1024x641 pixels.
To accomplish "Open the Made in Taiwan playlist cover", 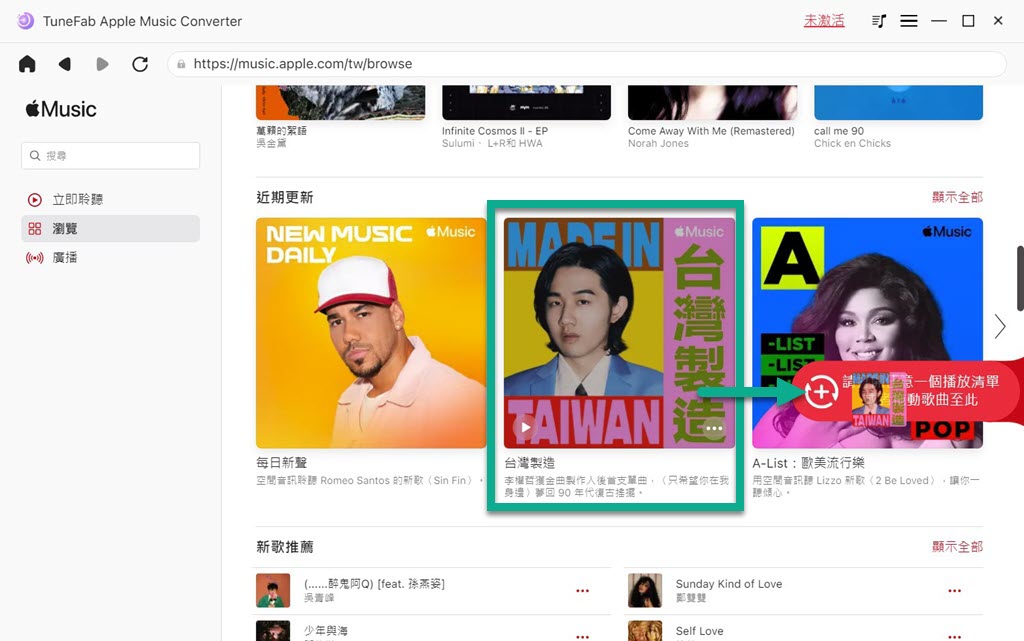I will (x=619, y=333).
